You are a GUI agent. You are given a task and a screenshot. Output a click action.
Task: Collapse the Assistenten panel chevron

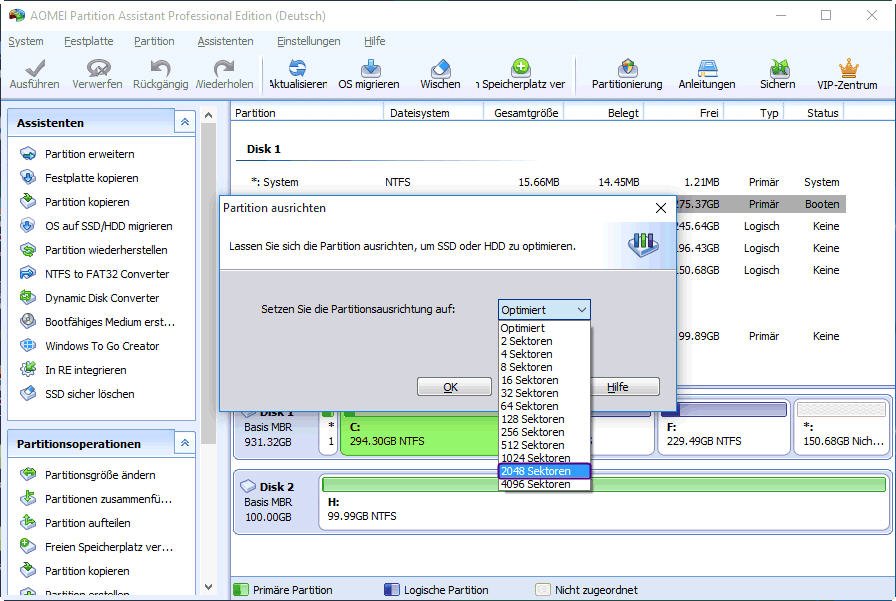[185, 122]
